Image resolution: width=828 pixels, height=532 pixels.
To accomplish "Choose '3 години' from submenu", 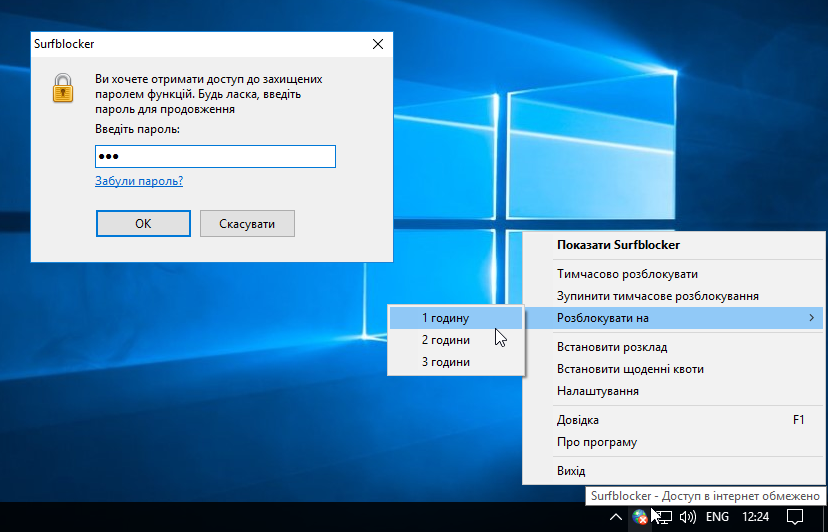I will click(456, 362).
